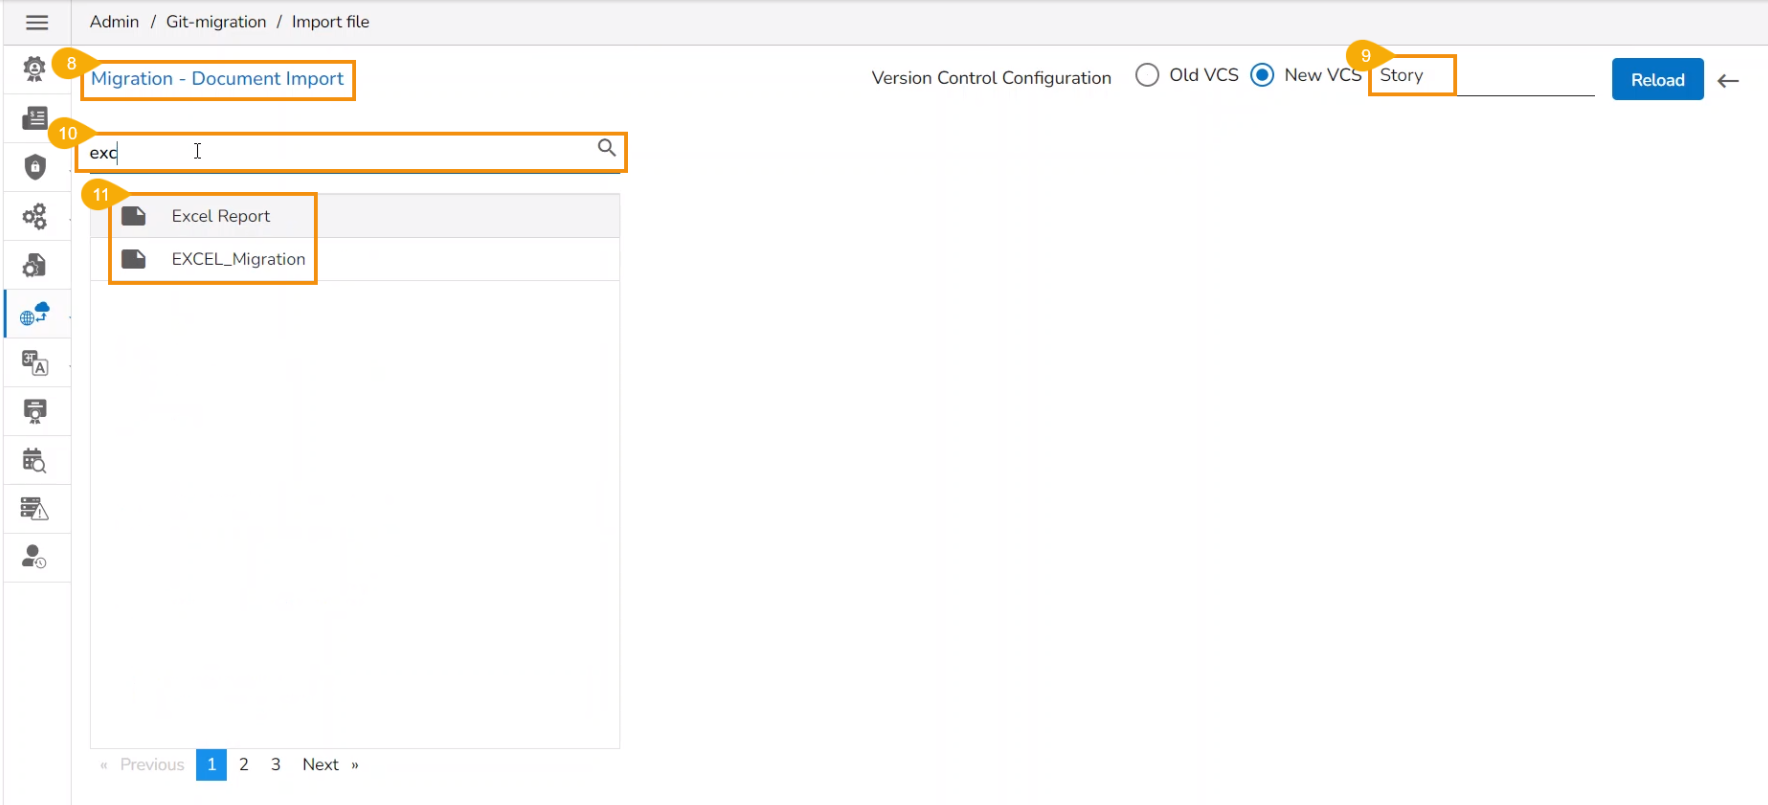Click the Version Control Configuration label

(991, 78)
